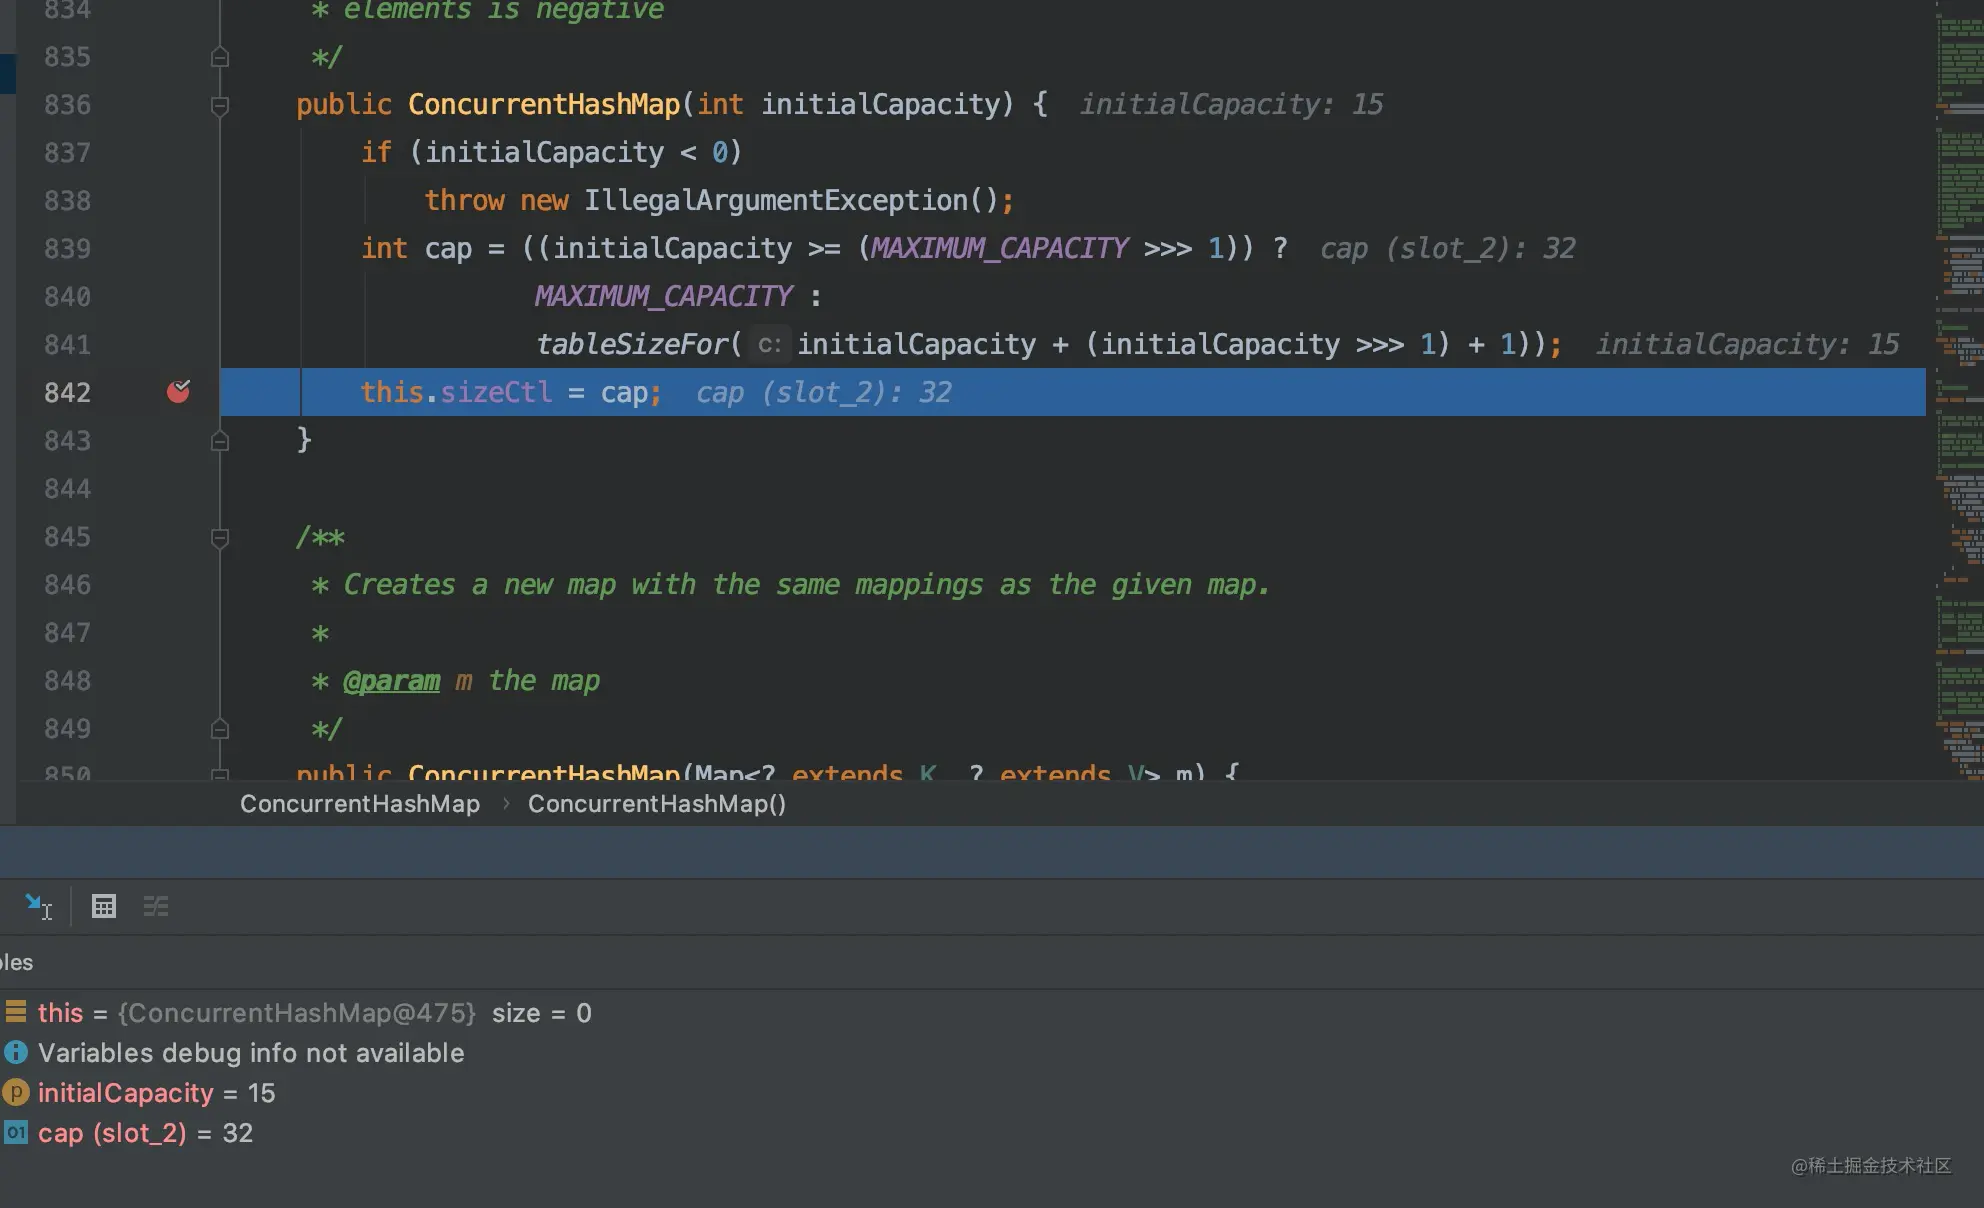The width and height of the screenshot is (1984, 1208).
Task: Click gutter at line 844 to add breakpoint
Action: [x=178, y=489]
